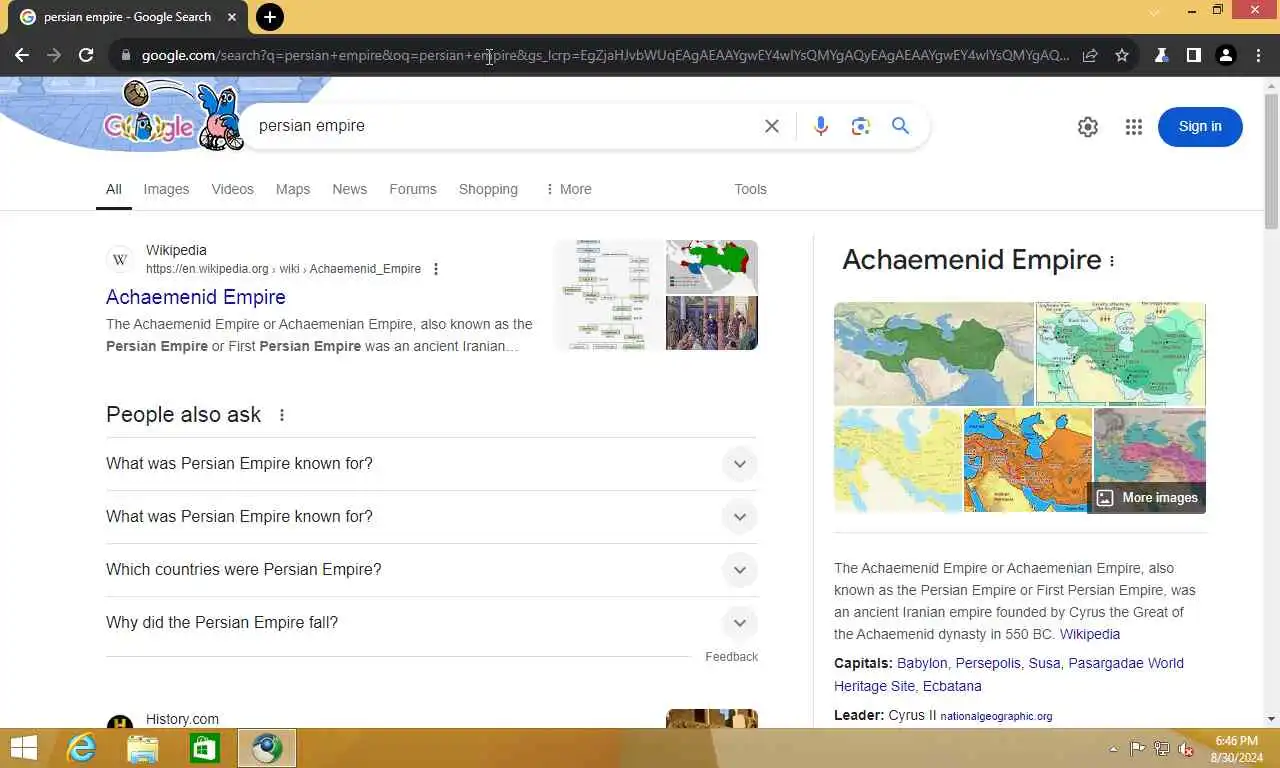
Task: Open the Google apps grid icon
Action: point(1133,127)
